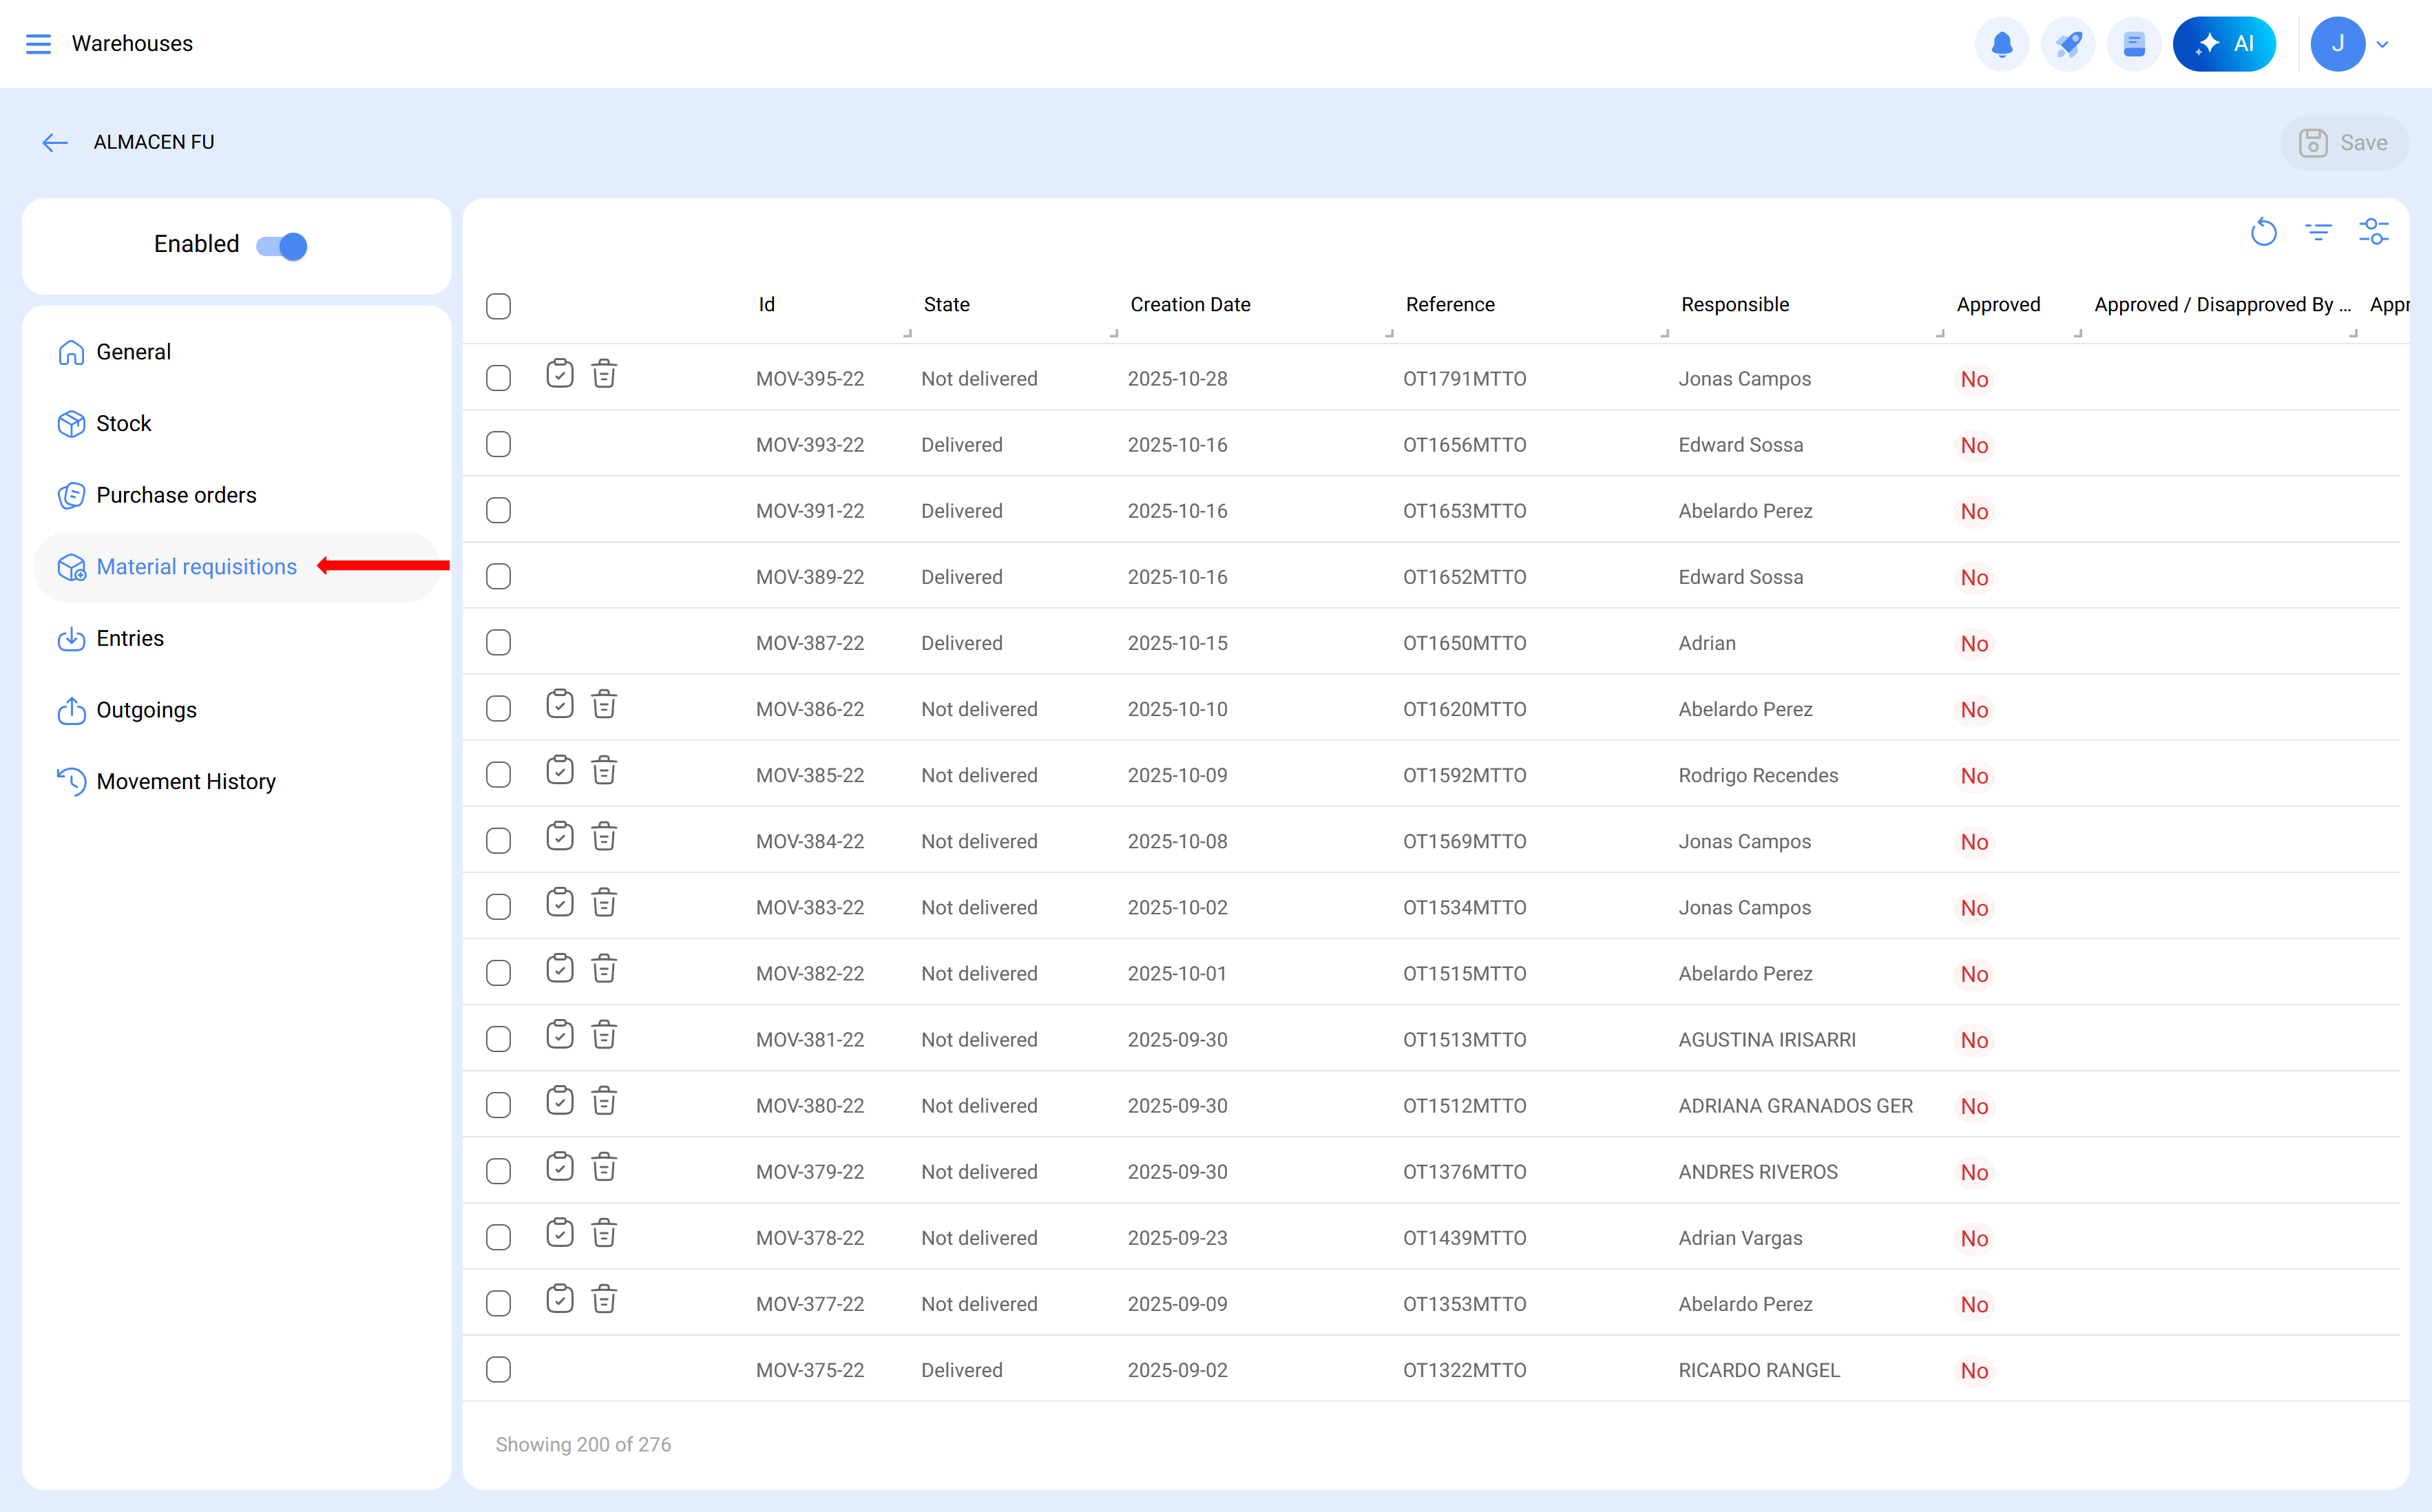Open the table filter icon

[x=2318, y=233]
